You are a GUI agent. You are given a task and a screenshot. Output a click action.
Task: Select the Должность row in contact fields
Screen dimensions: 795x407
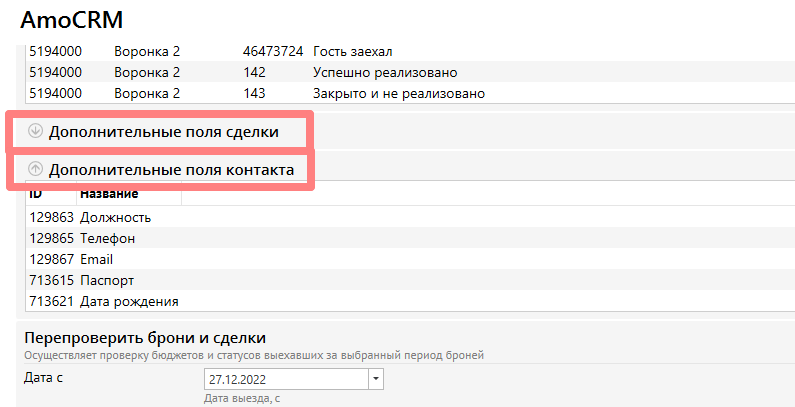point(410,217)
